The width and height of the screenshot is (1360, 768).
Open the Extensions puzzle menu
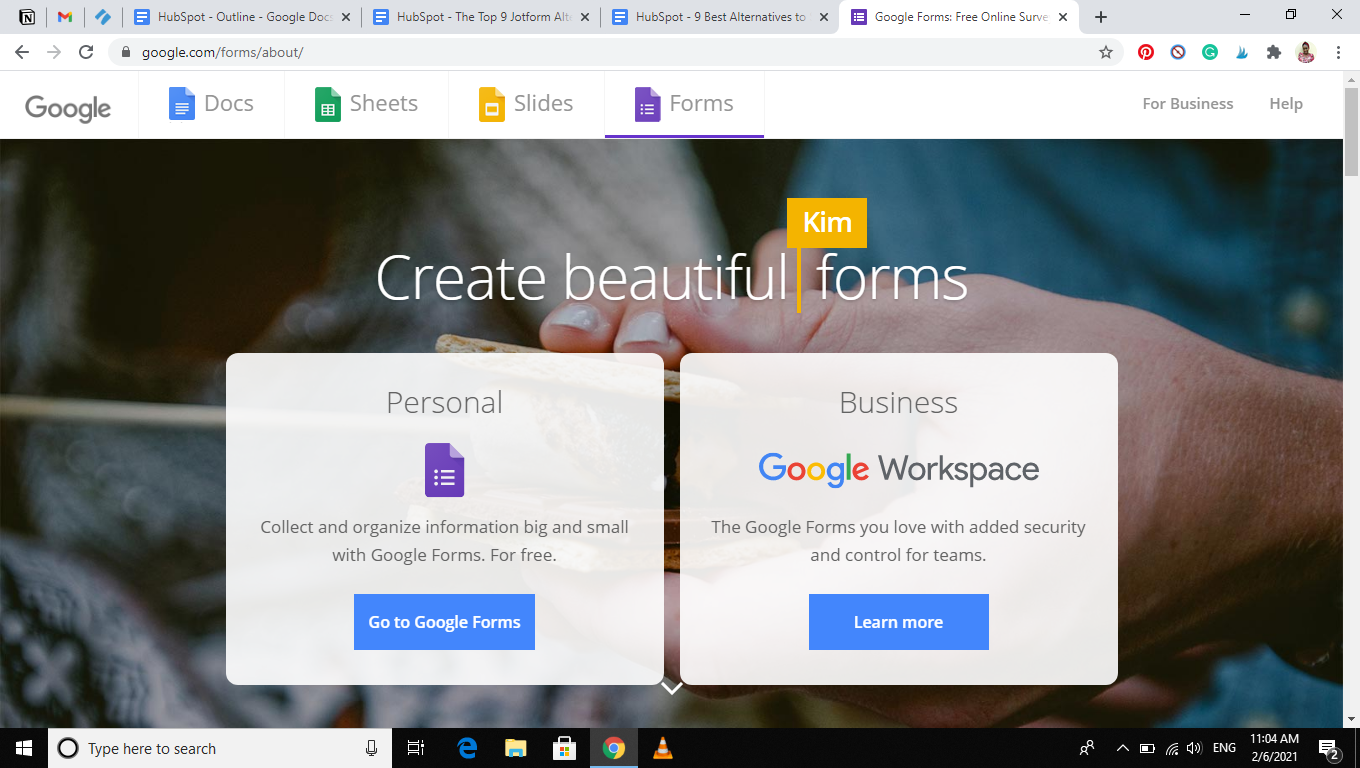tap(1274, 52)
